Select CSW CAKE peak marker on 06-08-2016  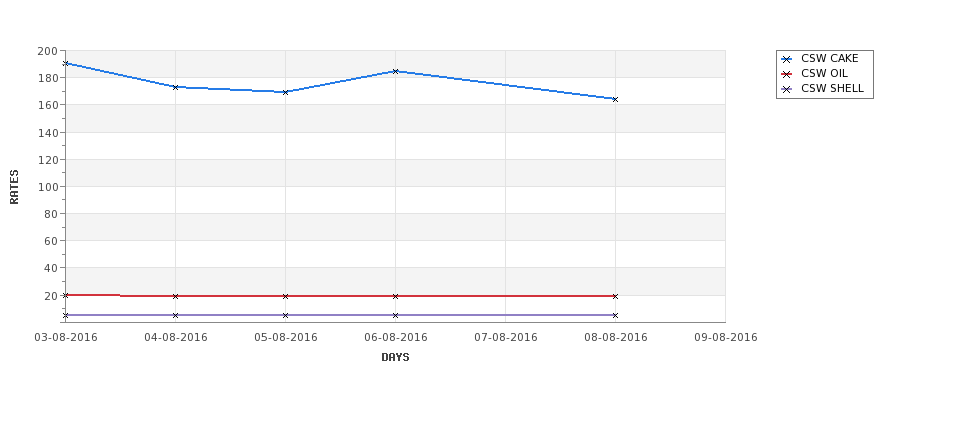click(x=395, y=72)
